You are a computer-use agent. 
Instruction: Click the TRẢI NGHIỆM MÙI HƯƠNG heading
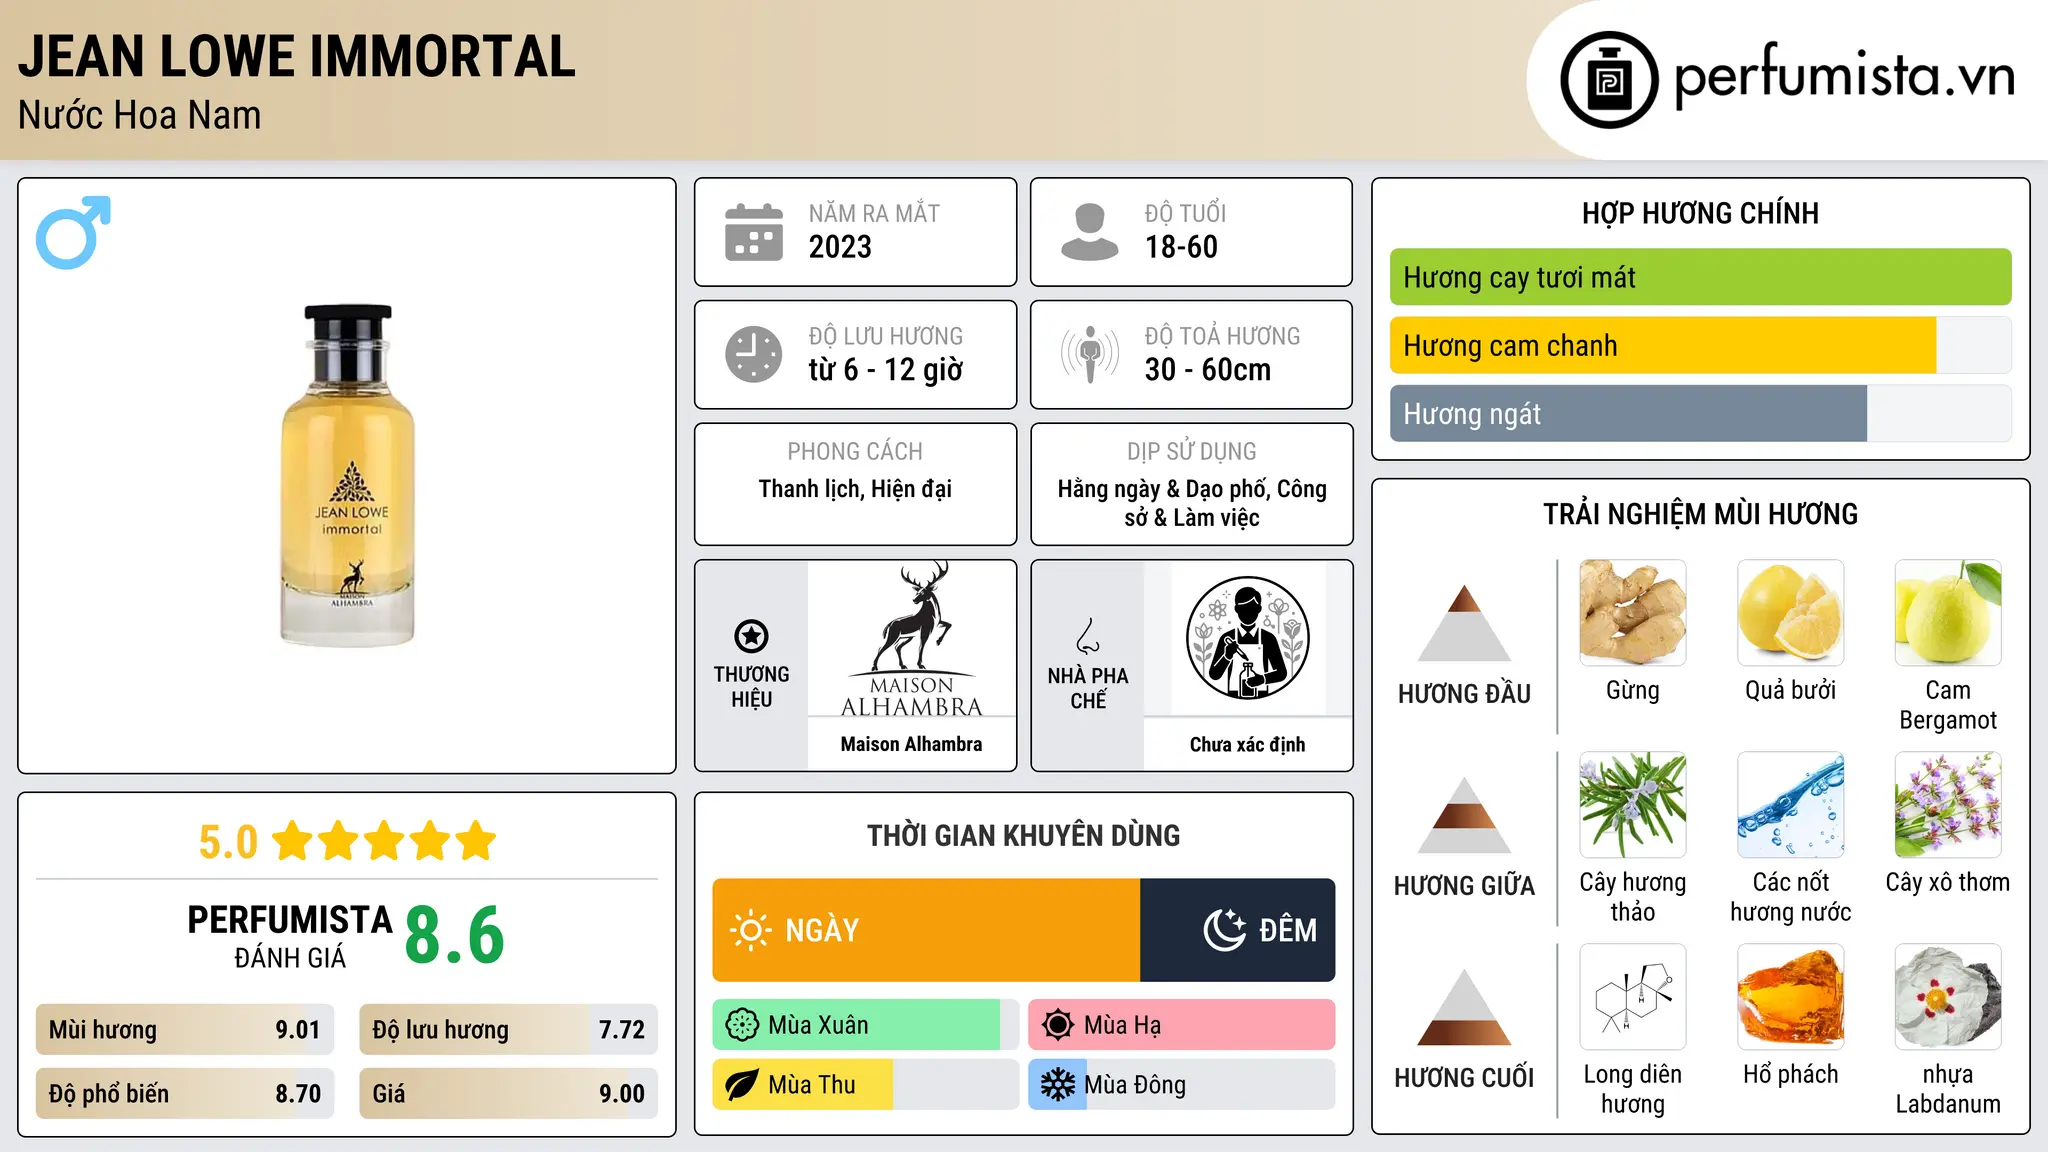coord(1700,514)
